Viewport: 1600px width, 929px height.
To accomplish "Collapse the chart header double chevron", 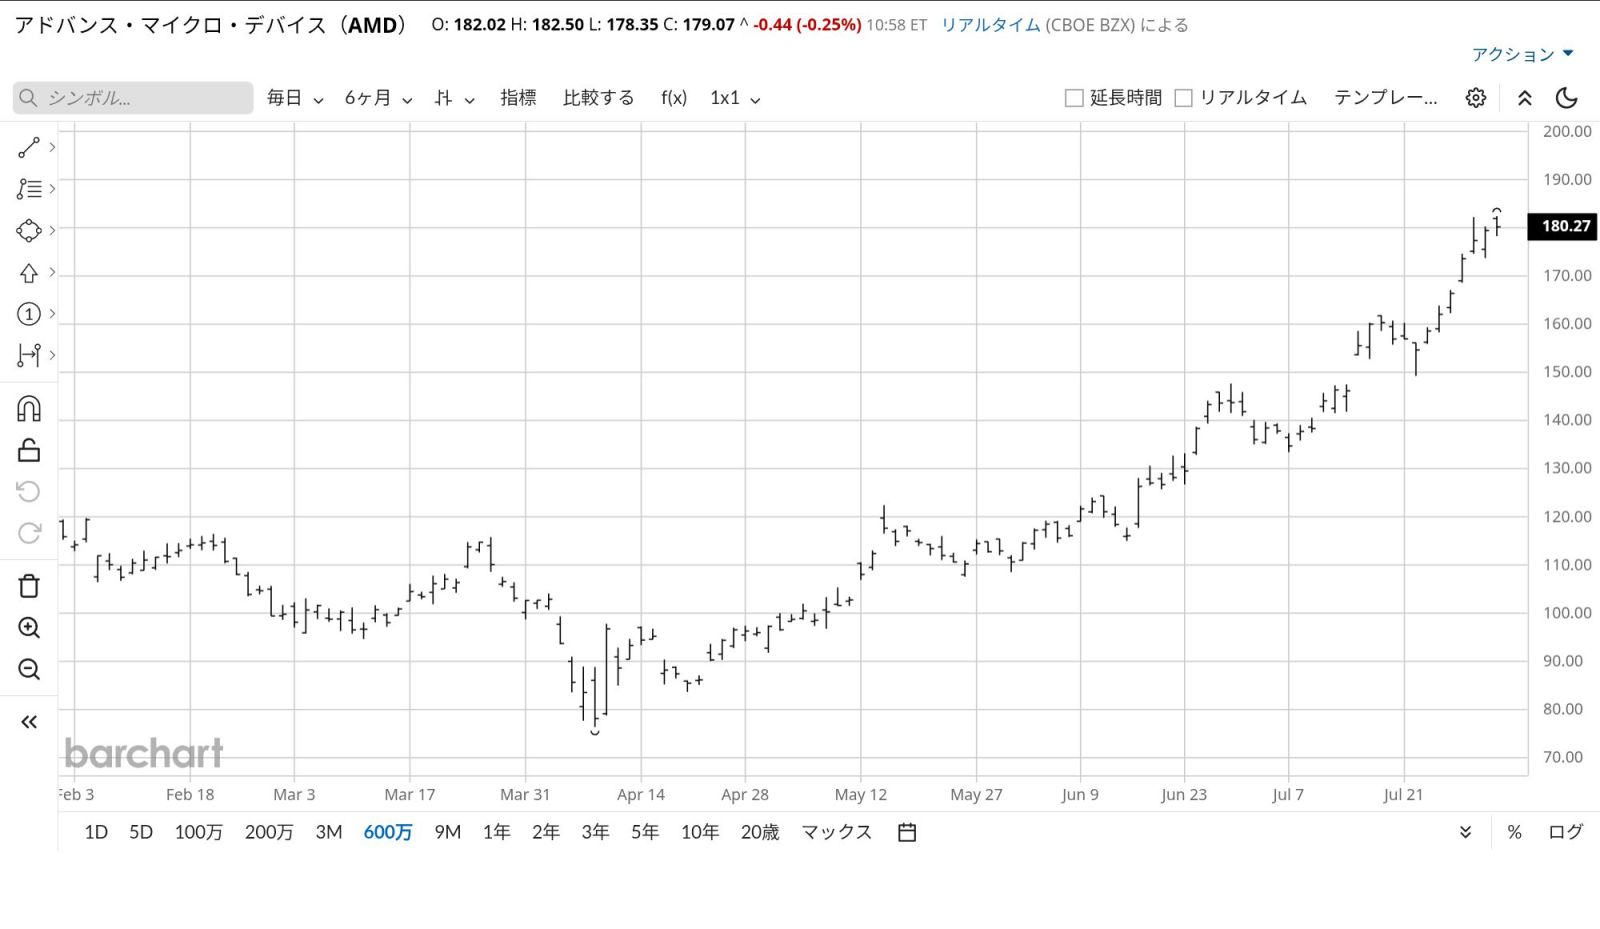I will [x=1525, y=98].
